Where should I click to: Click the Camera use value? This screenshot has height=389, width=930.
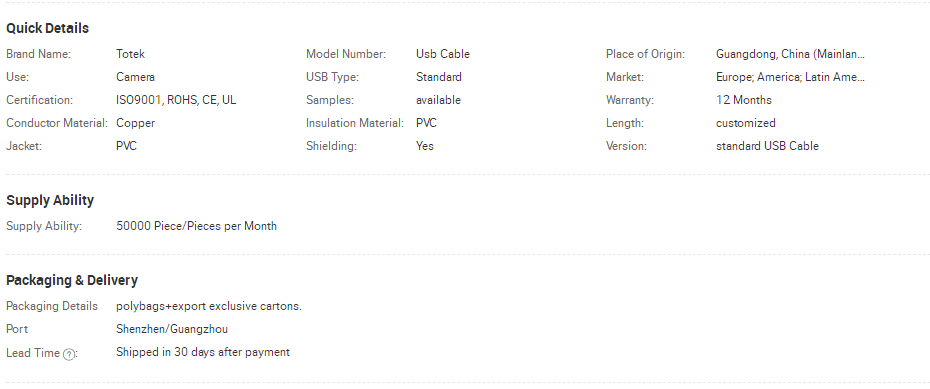(135, 77)
